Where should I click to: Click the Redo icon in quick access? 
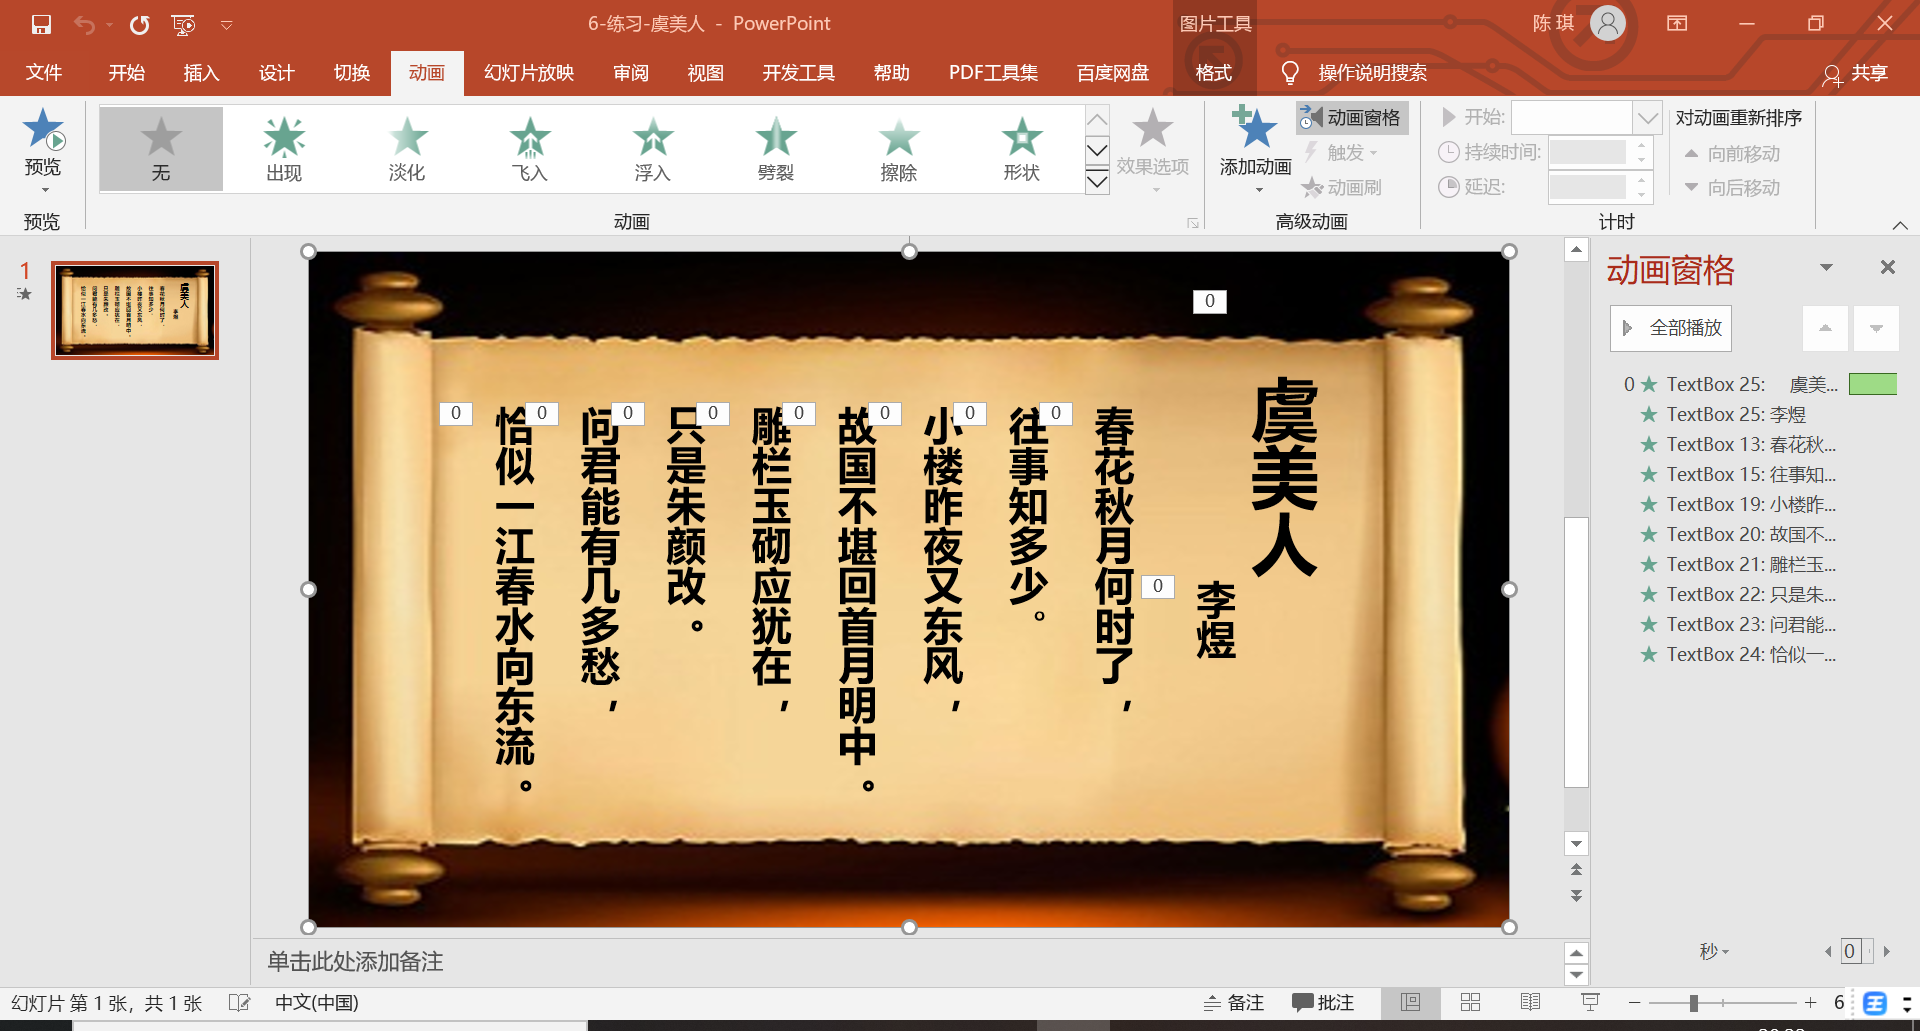[139, 24]
